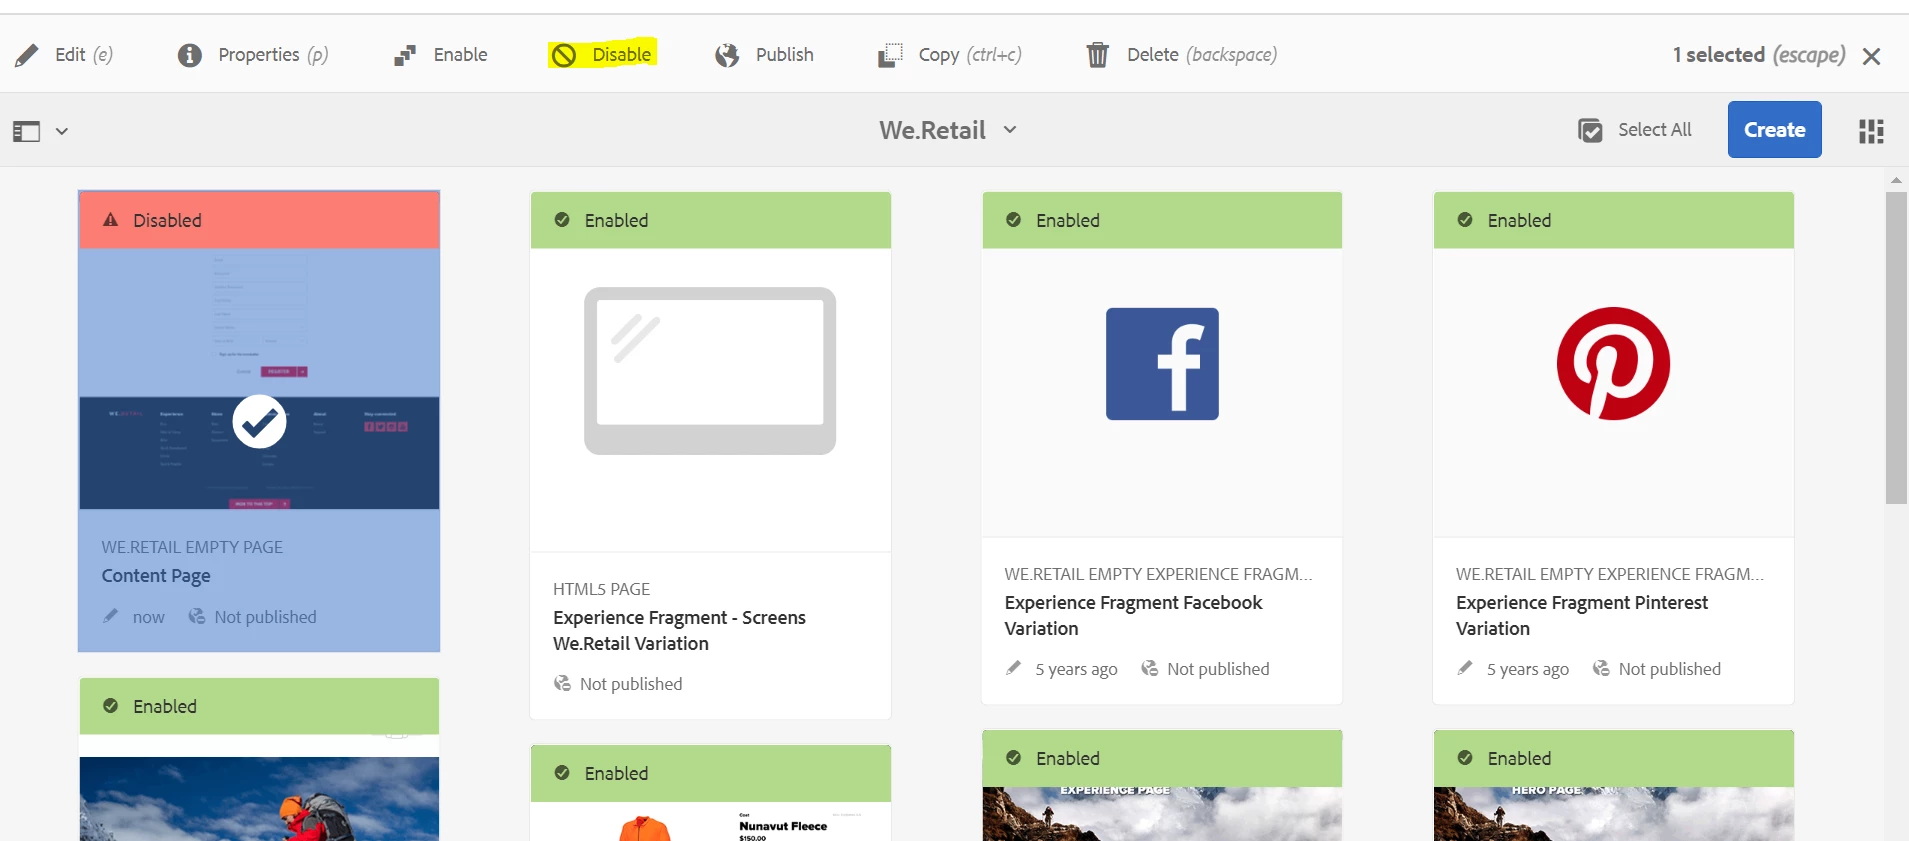This screenshot has height=841, width=1909.
Task: Click '5 years ago' on the Facebook card
Action: tap(1076, 669)
